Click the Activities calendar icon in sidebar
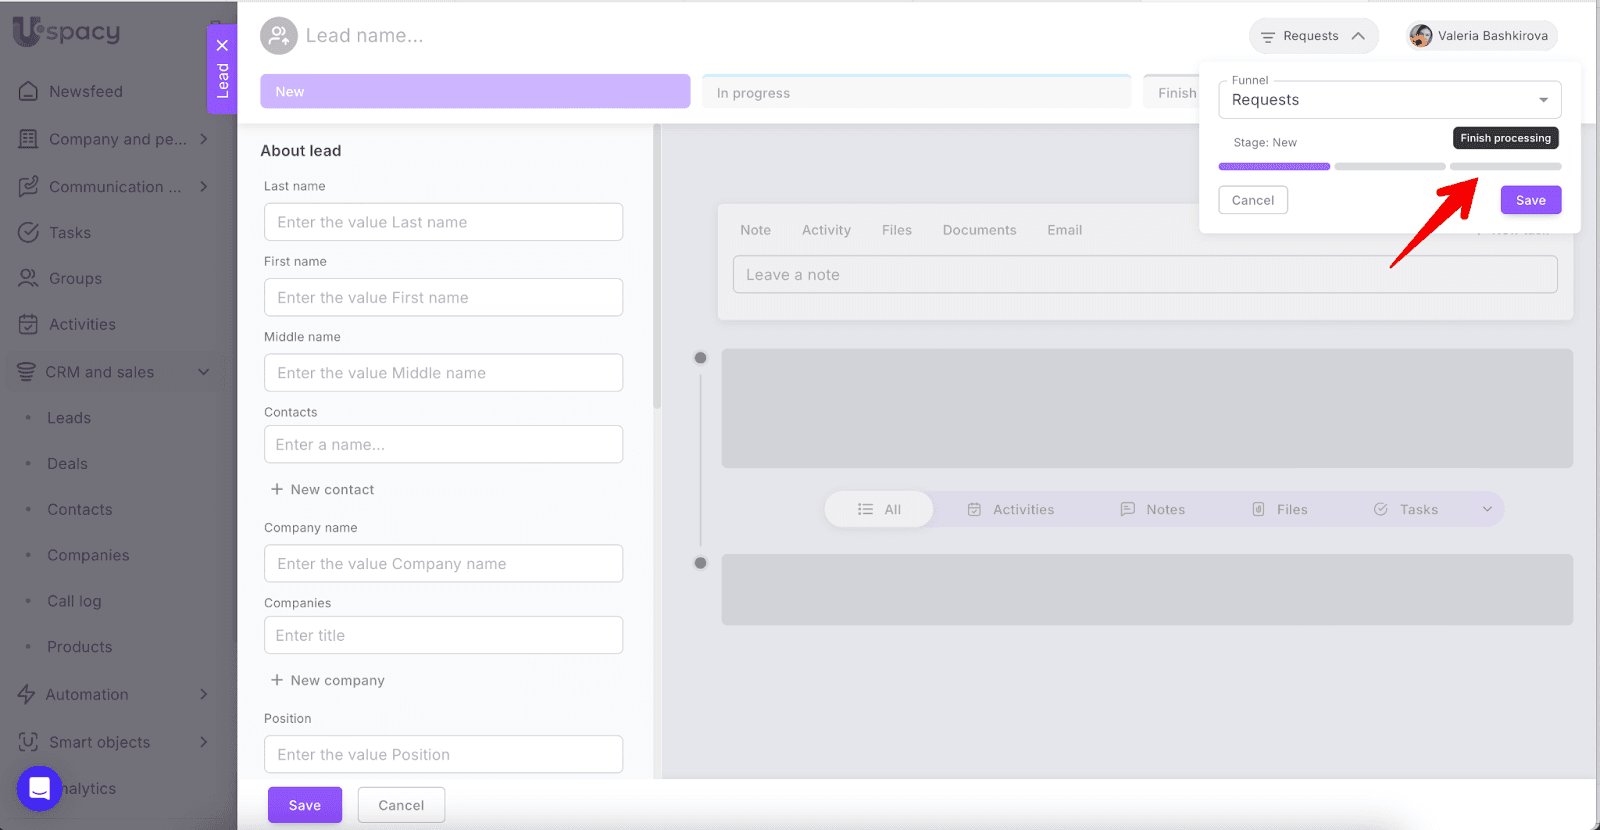The image size is (1600, 830). 28,324
